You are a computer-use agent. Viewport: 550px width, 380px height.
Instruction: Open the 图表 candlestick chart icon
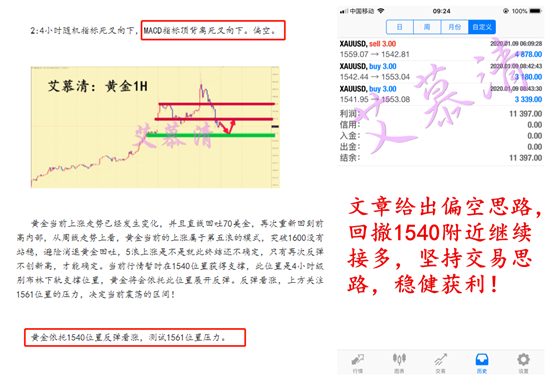(399, 359)
